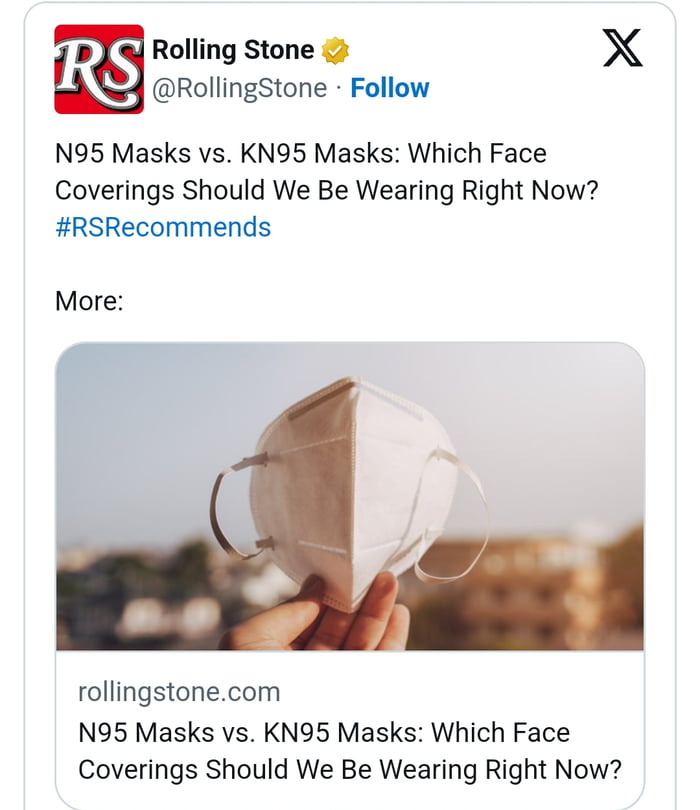The image size is (700, 810).
Task: Click the Rolling Stone RS avatar logo
Action: [99, 69]
